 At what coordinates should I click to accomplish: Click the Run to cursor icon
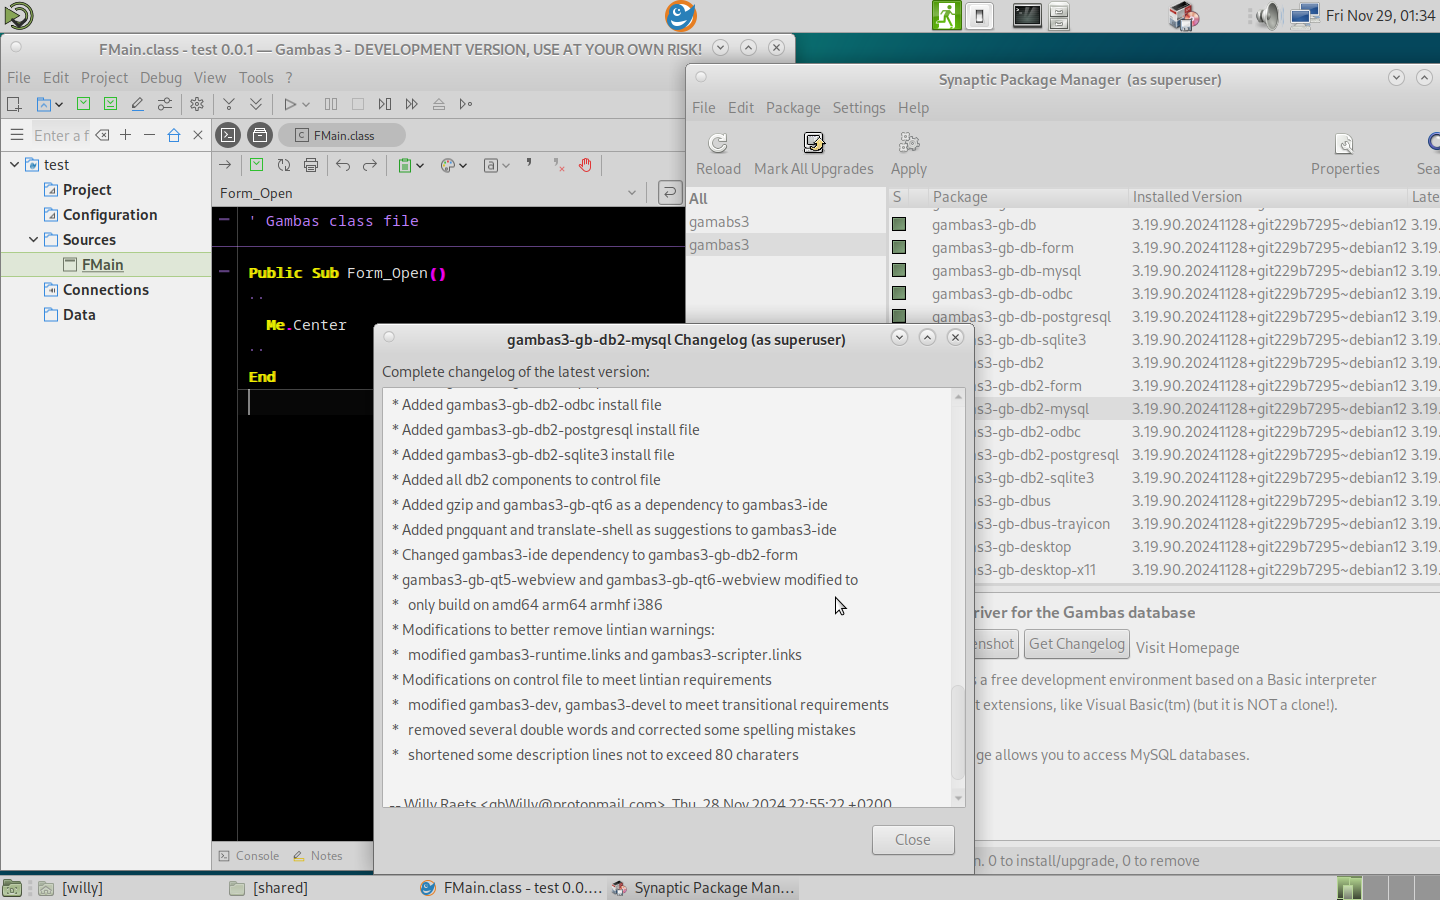tap(466, 104)
